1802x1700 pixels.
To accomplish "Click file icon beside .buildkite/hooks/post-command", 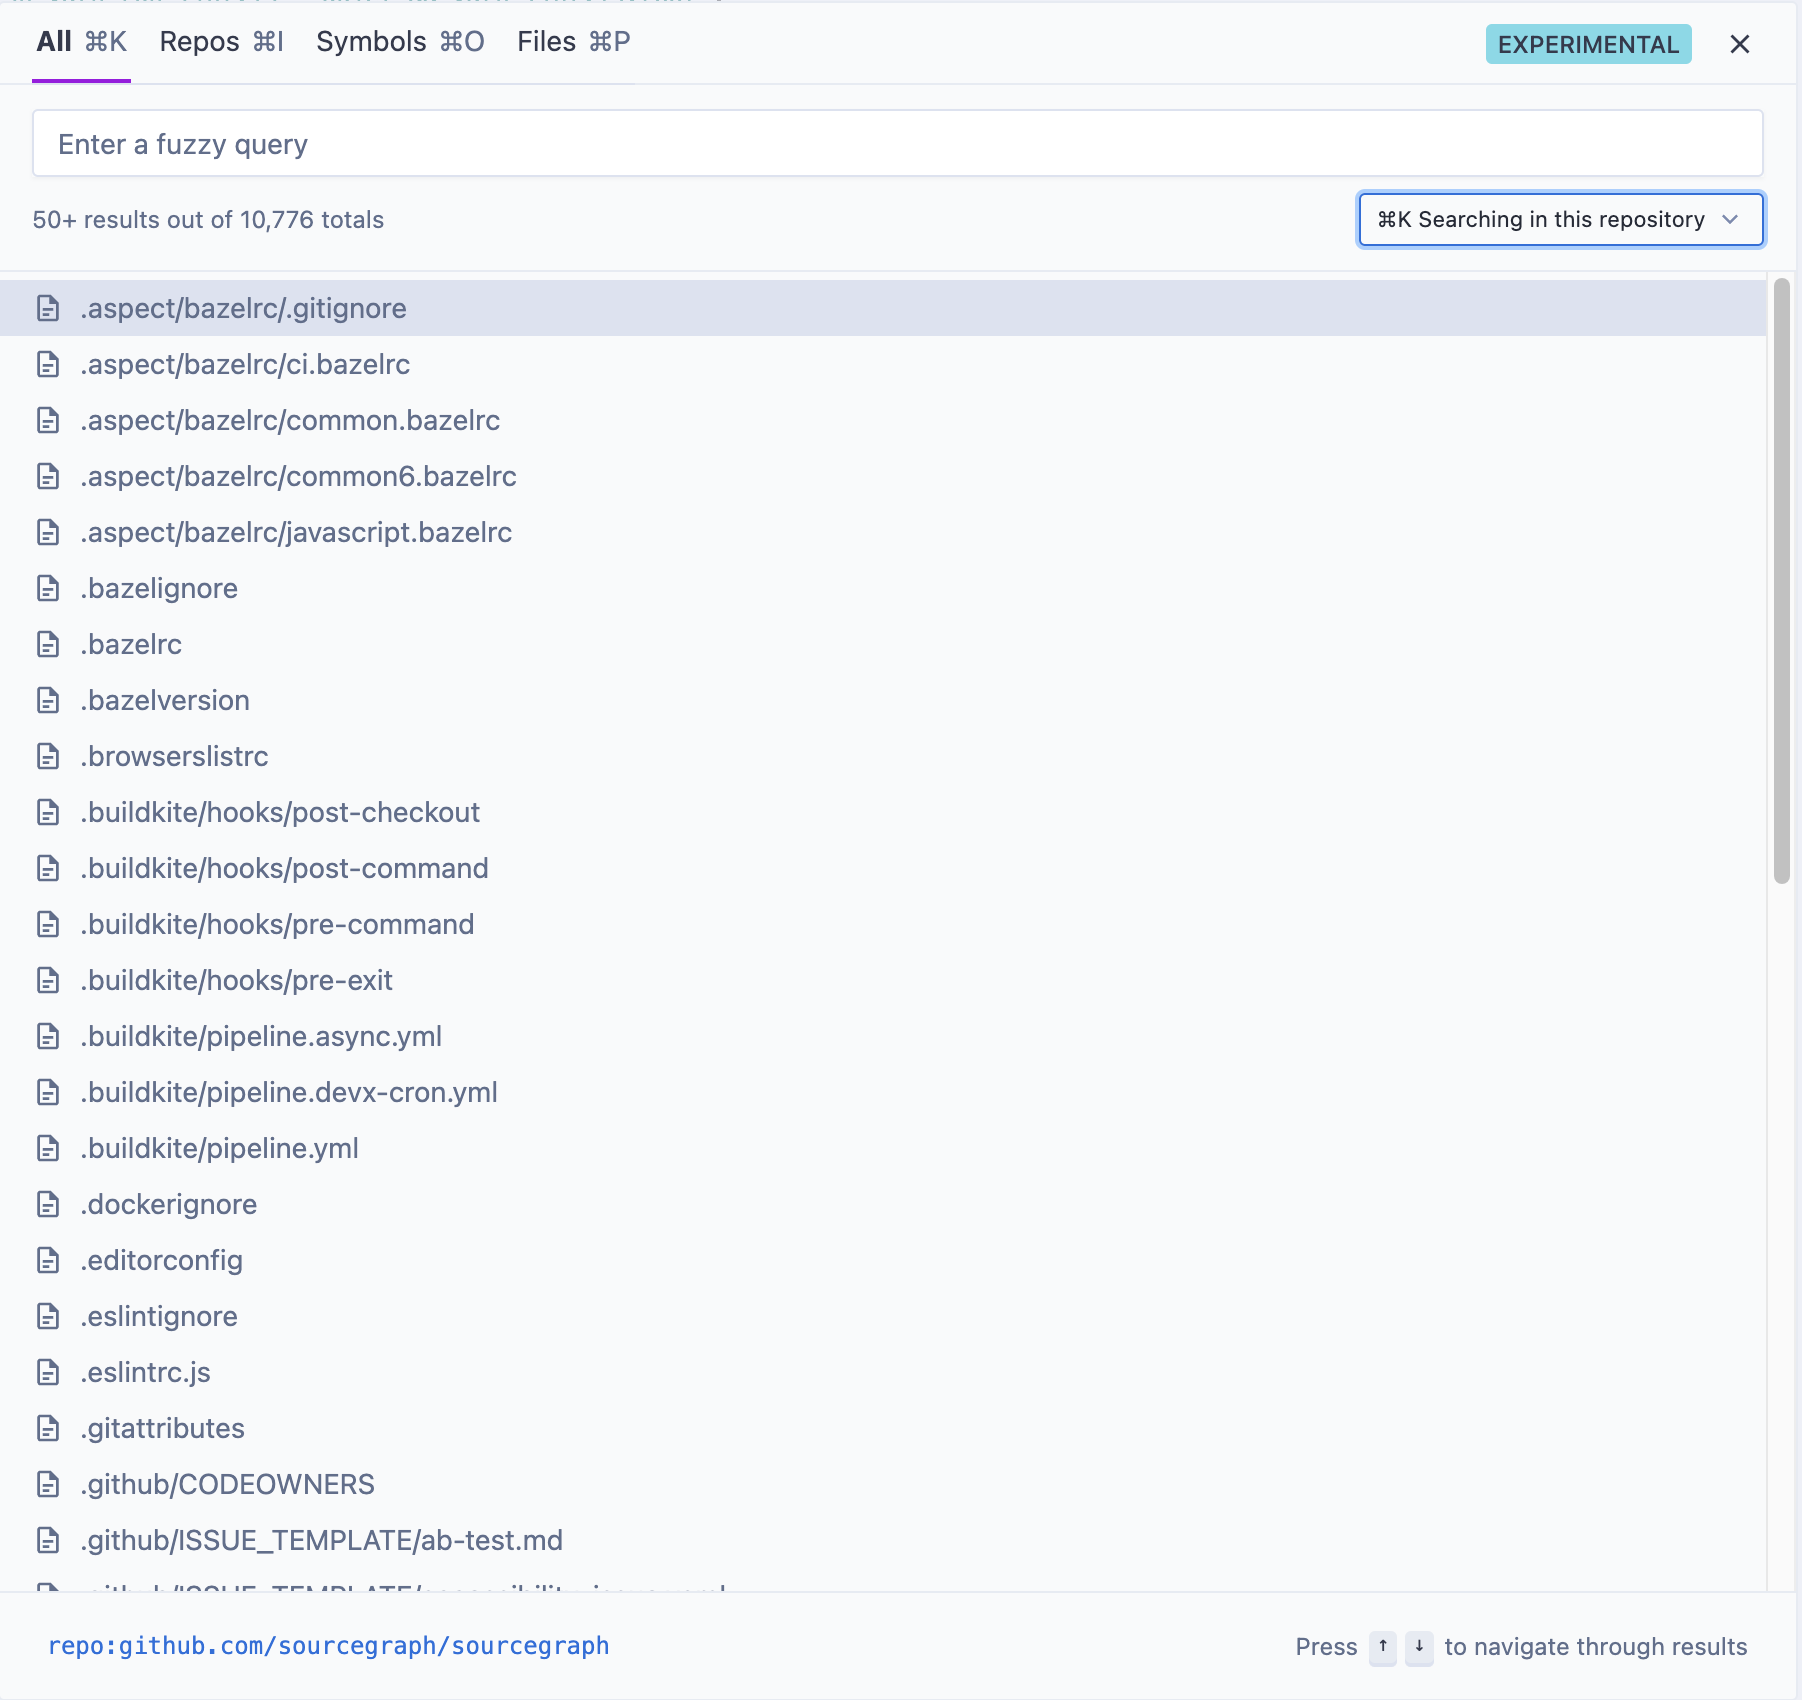I will [x=48, y=868].
